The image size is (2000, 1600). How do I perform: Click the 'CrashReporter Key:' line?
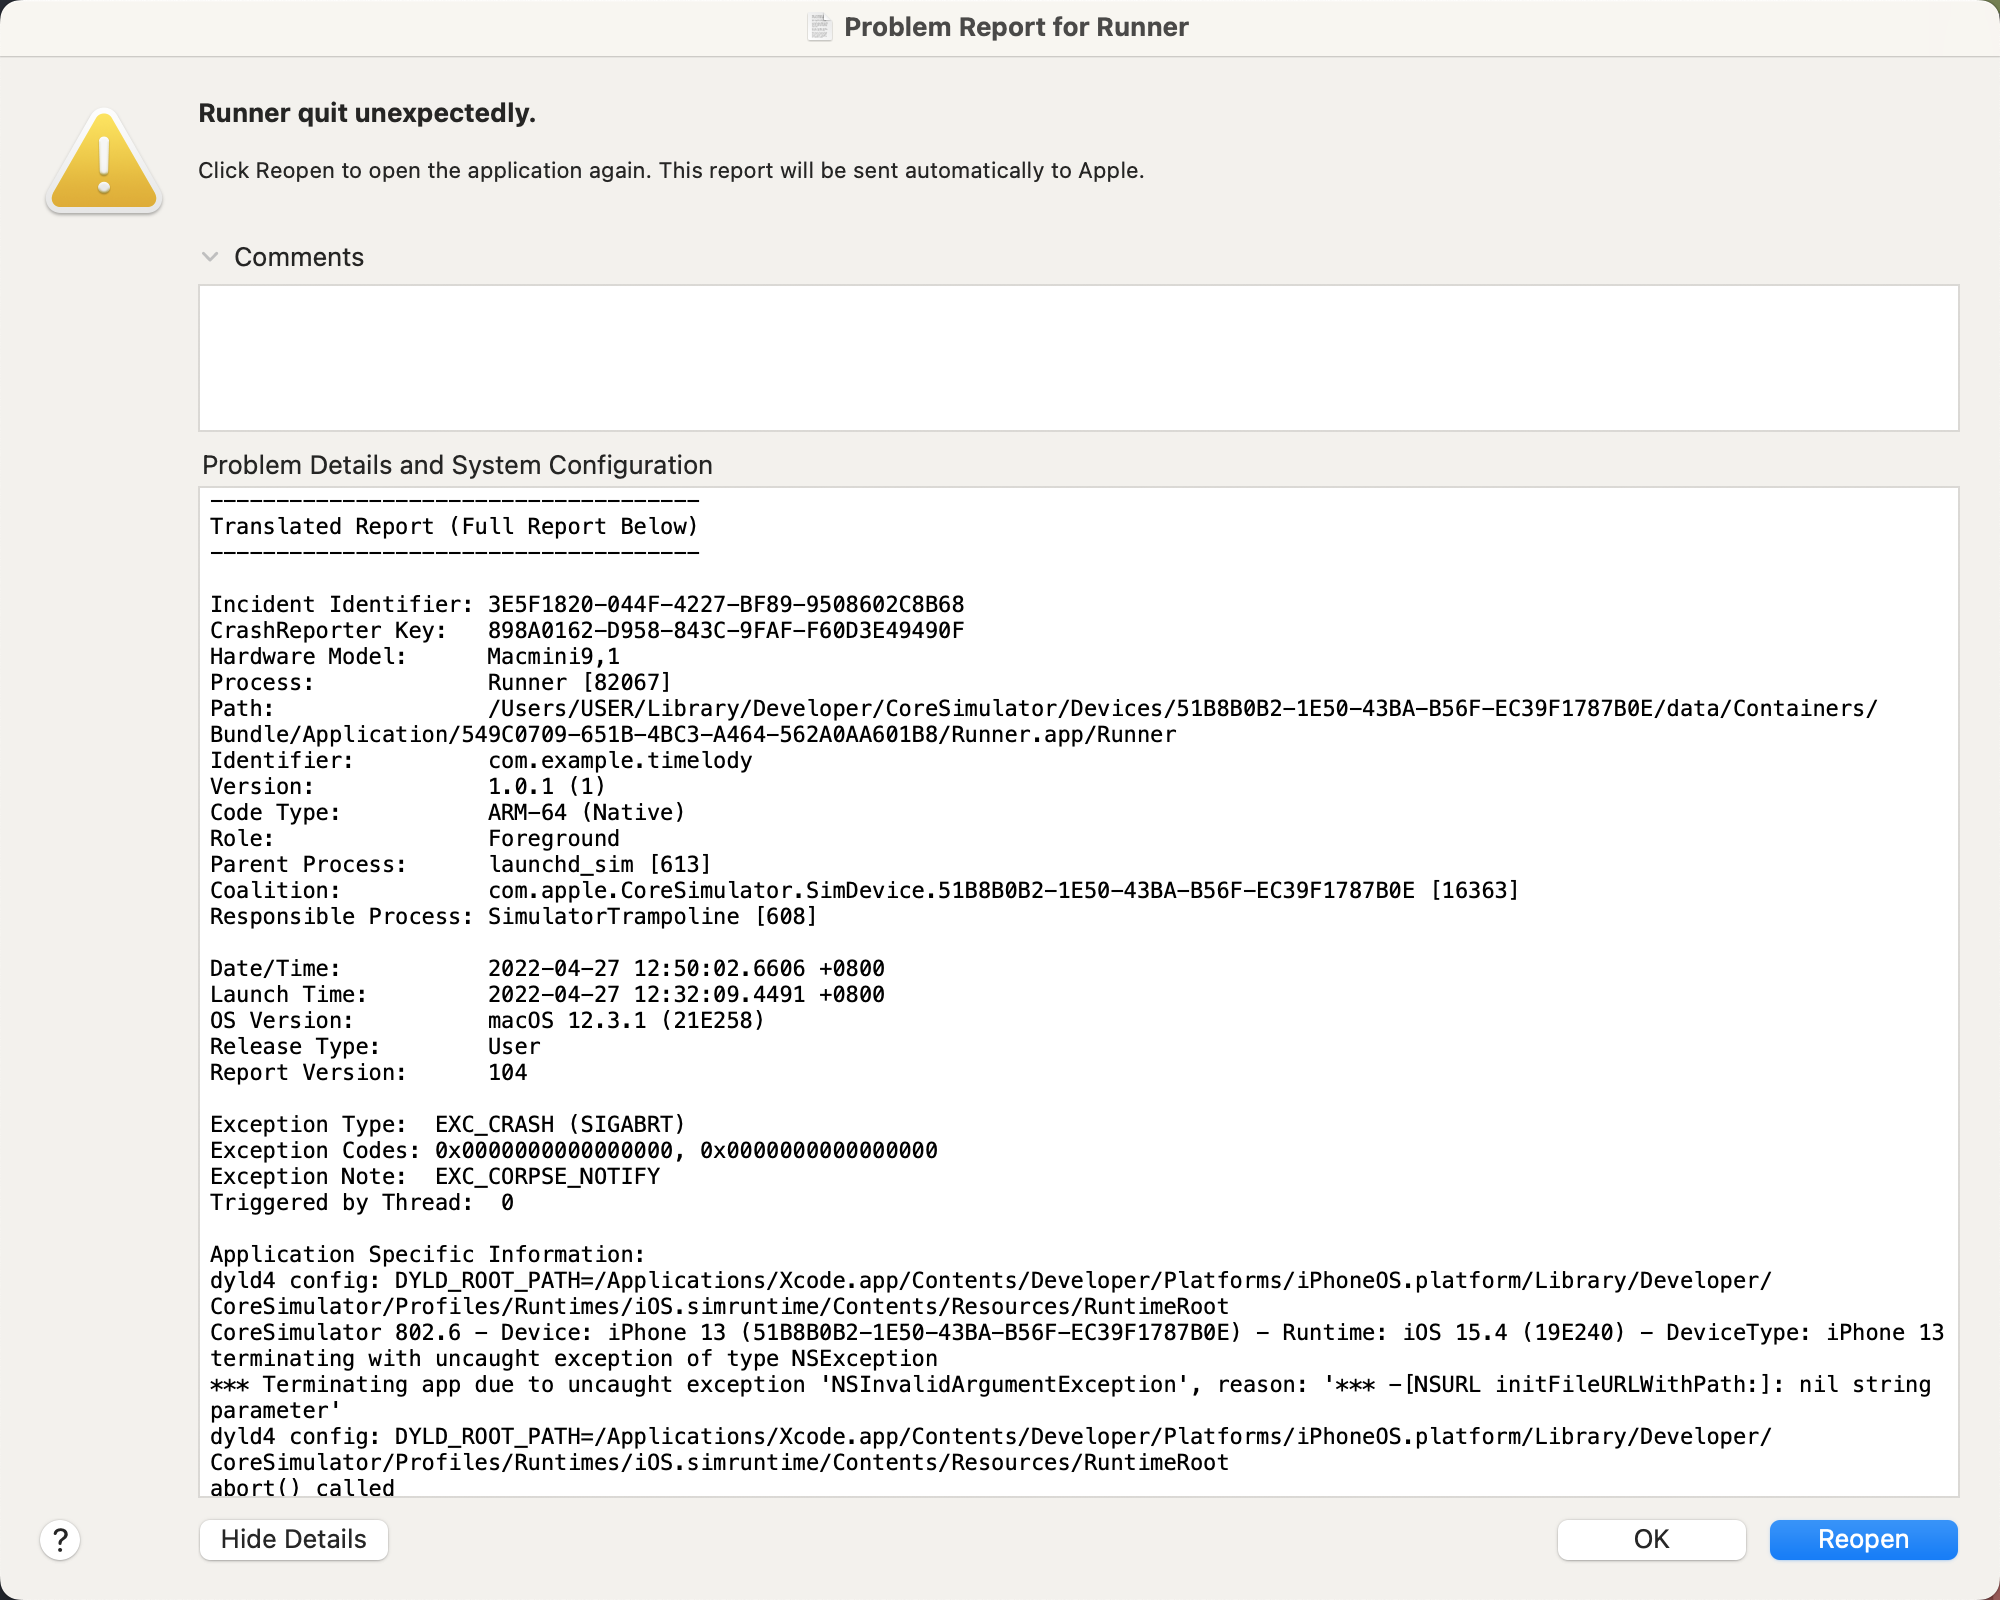(x=587, y=630)
